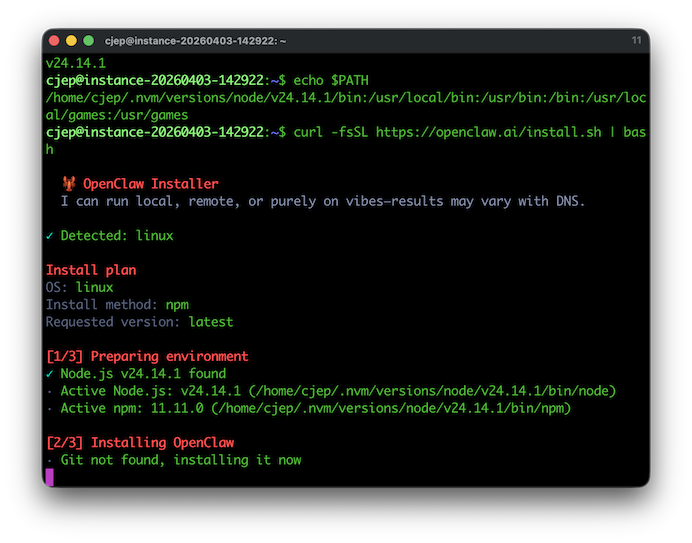The width and height of the screenshot is (692, 543).
Task: Click the lobster icon beside OpenClaw Installer
Action: click(x=69, y=184)
